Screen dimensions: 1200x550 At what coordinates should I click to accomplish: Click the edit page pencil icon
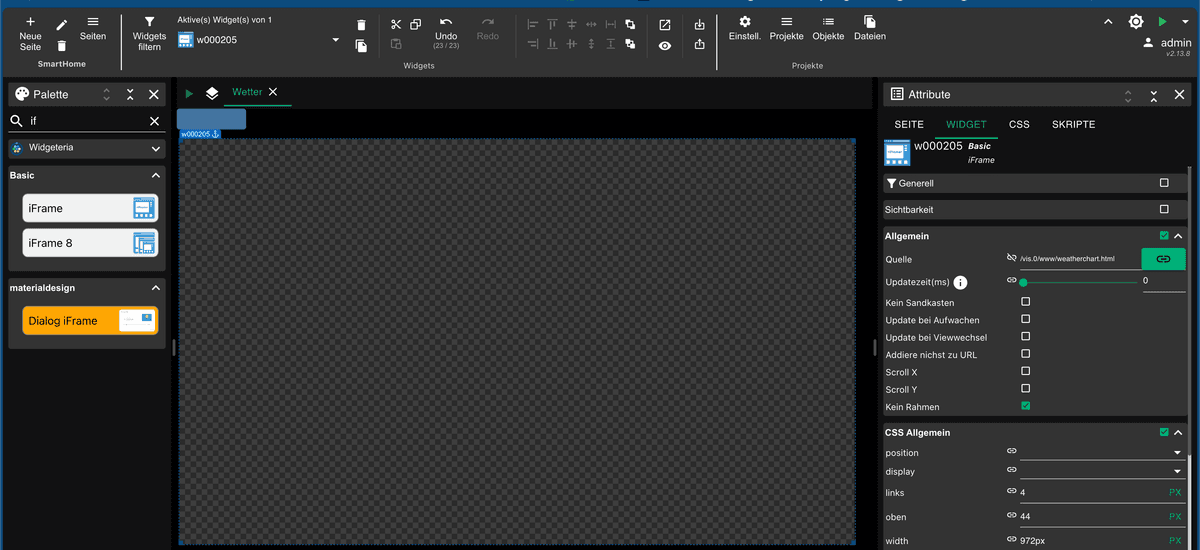(62, 25)
